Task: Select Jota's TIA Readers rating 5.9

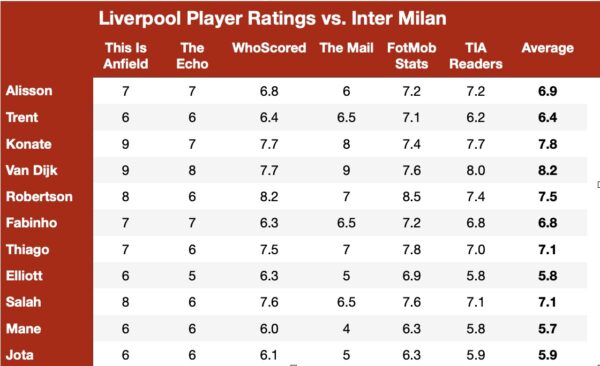Action: 476,355
